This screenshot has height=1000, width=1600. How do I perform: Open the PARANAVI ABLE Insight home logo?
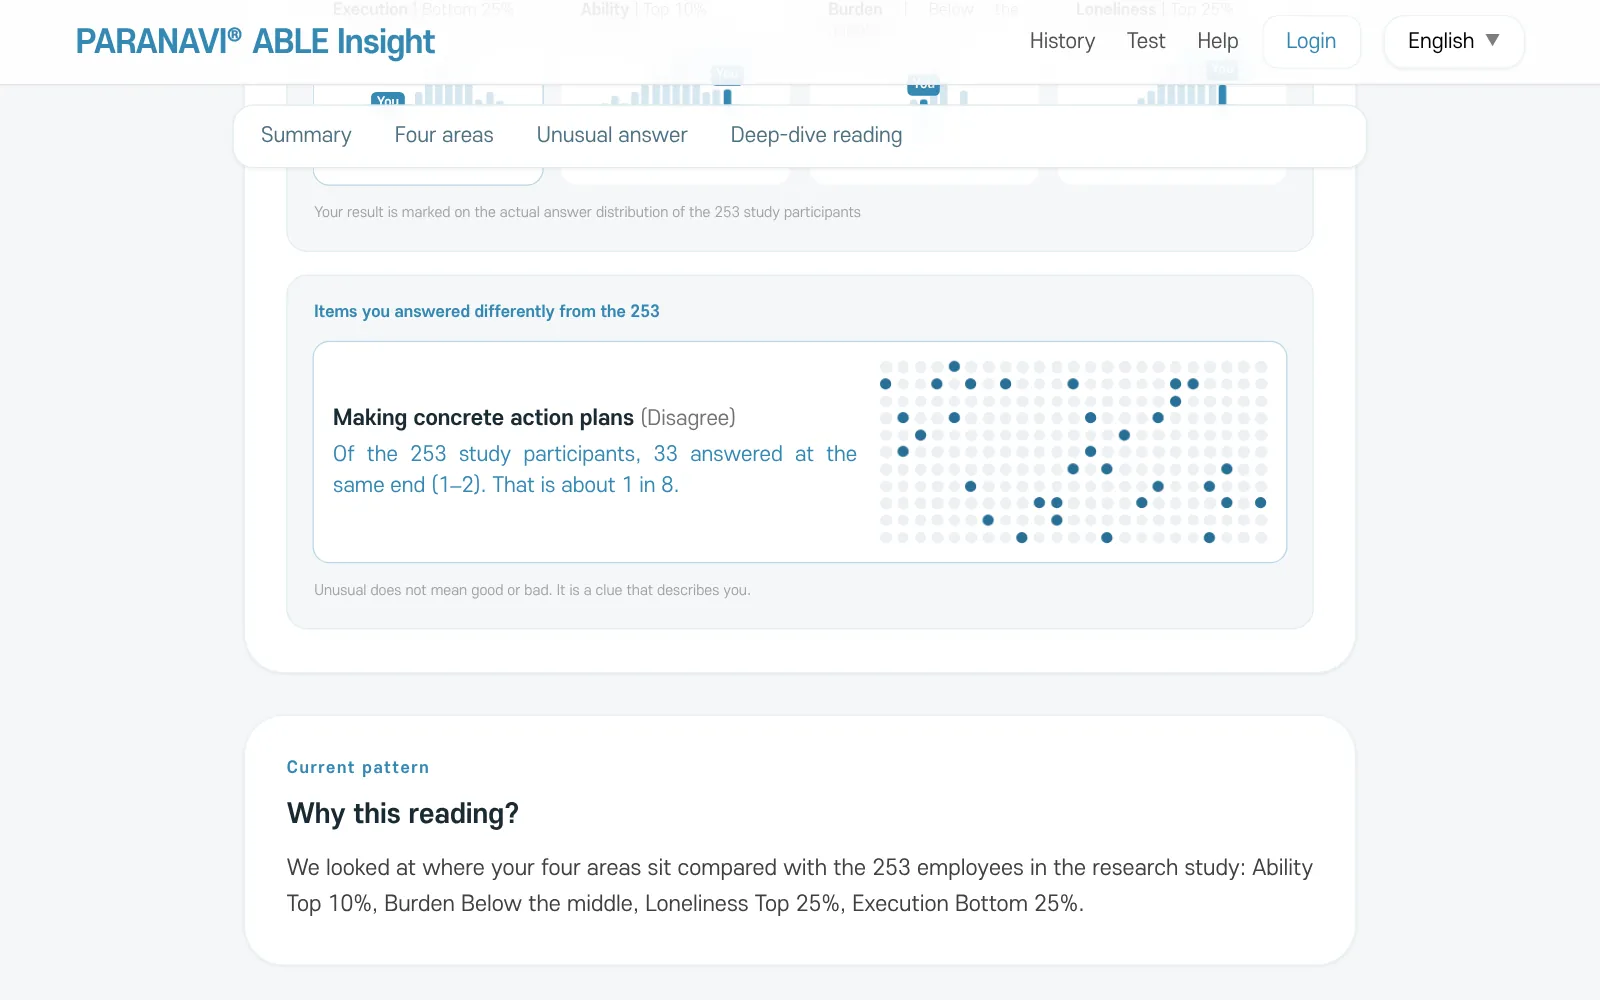(x=255, y=42)
